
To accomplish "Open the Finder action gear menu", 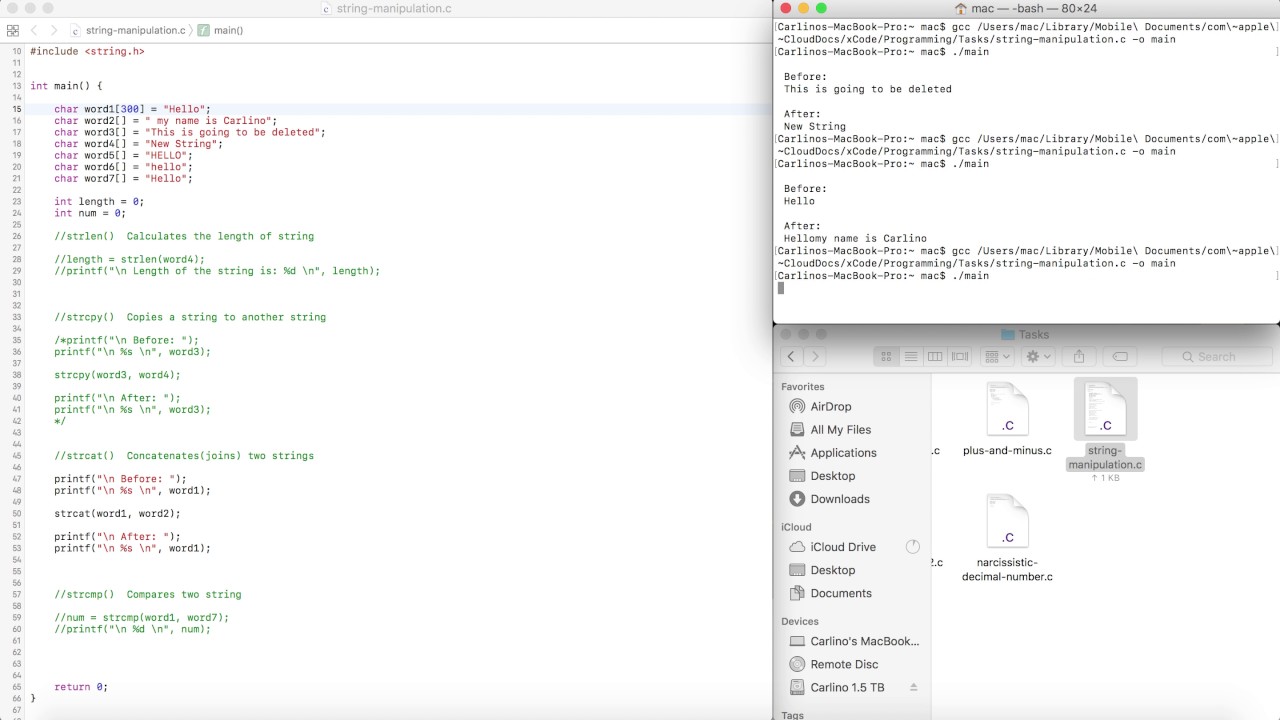I will pos(1039,356).
